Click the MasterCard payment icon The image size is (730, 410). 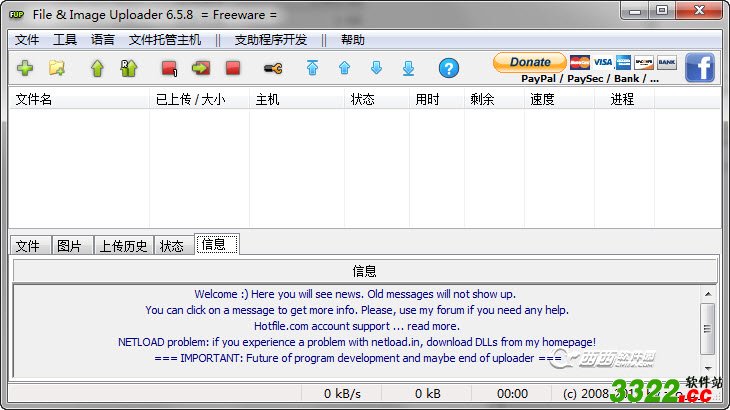580,62
